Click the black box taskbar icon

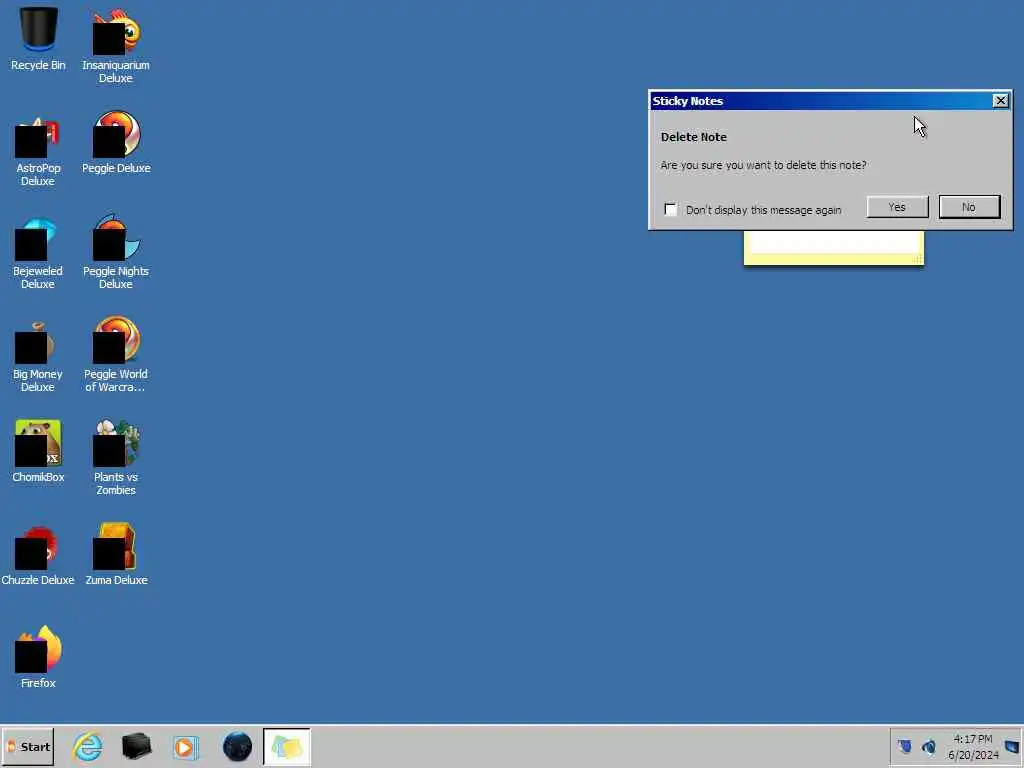pyautogui.click(x=136, y=746)
